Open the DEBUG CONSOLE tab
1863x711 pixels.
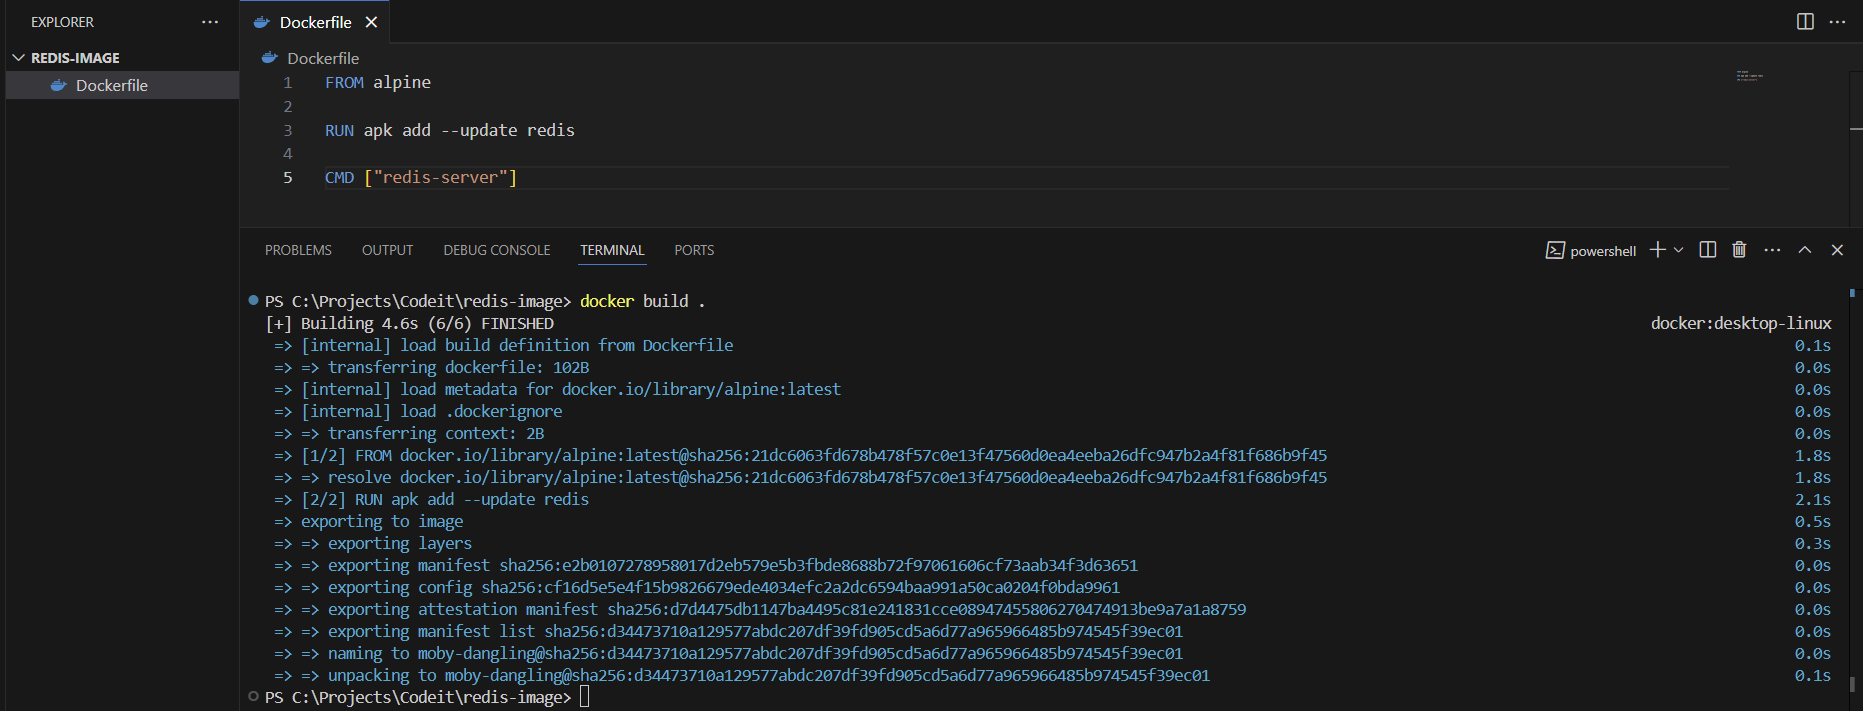(497, 250)
